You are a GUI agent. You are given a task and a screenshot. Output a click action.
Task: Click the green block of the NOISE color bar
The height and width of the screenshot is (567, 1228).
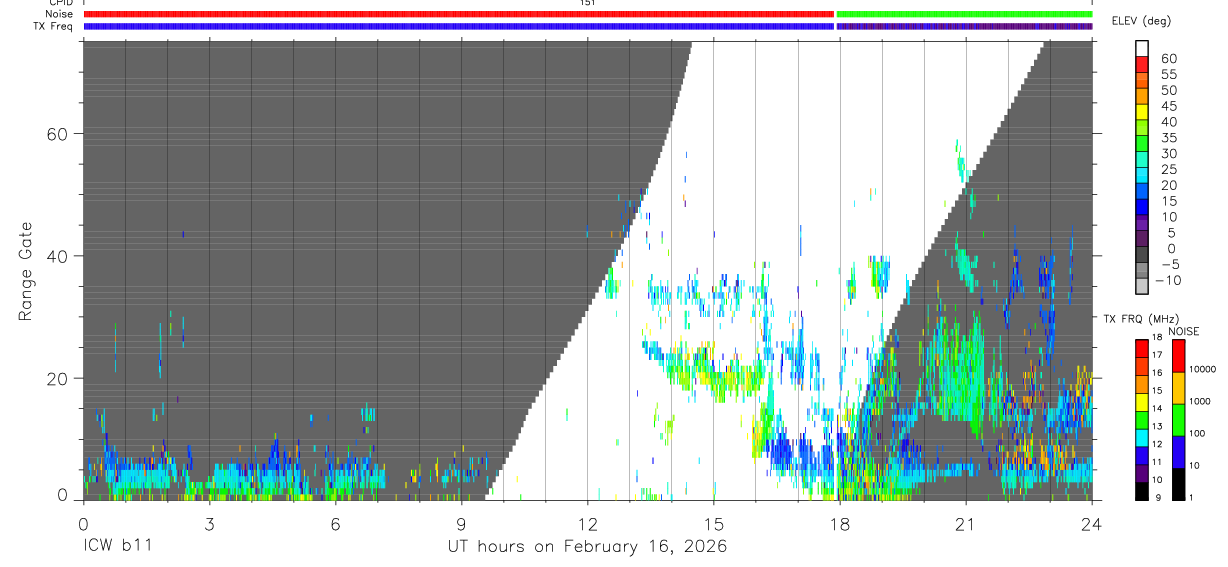click(1179, 418)
